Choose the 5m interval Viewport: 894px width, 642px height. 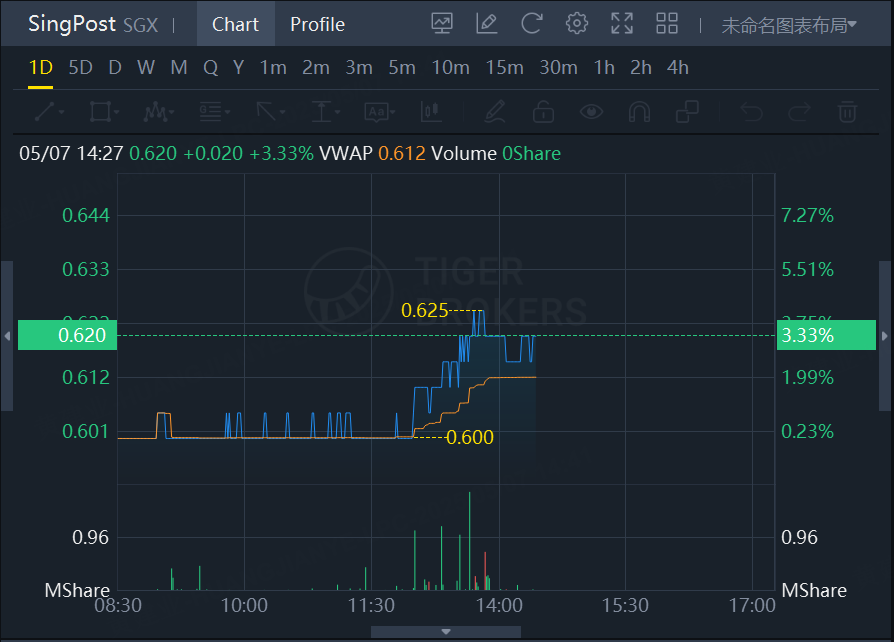[x=402, y=68]
